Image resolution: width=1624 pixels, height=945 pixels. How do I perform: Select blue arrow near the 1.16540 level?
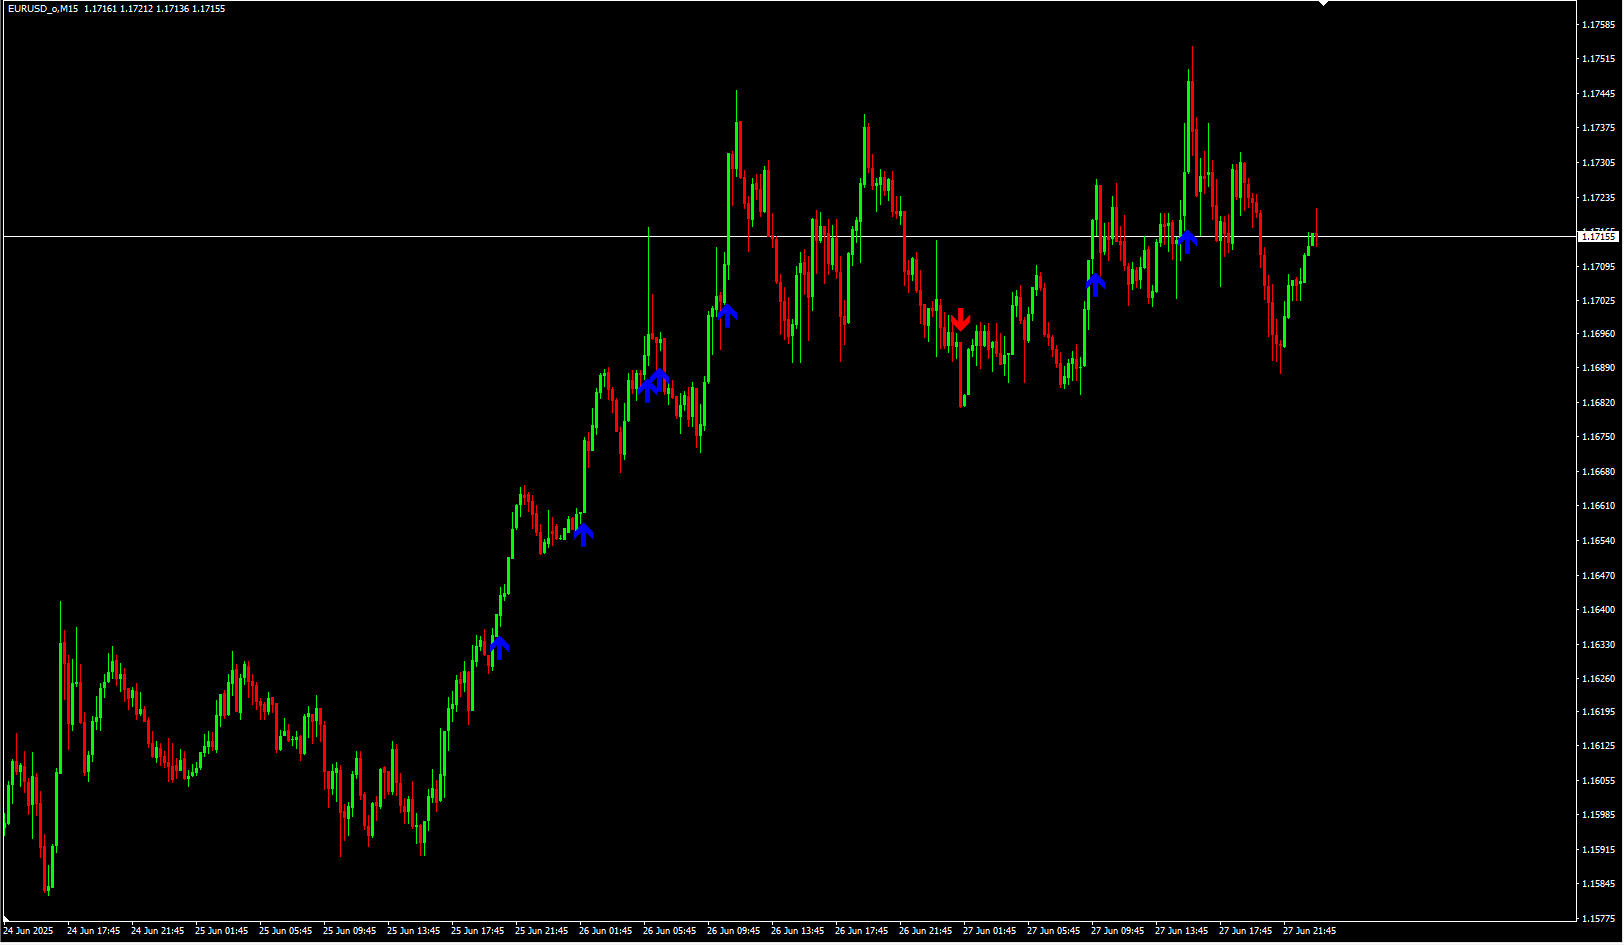[x=583, y=534]
